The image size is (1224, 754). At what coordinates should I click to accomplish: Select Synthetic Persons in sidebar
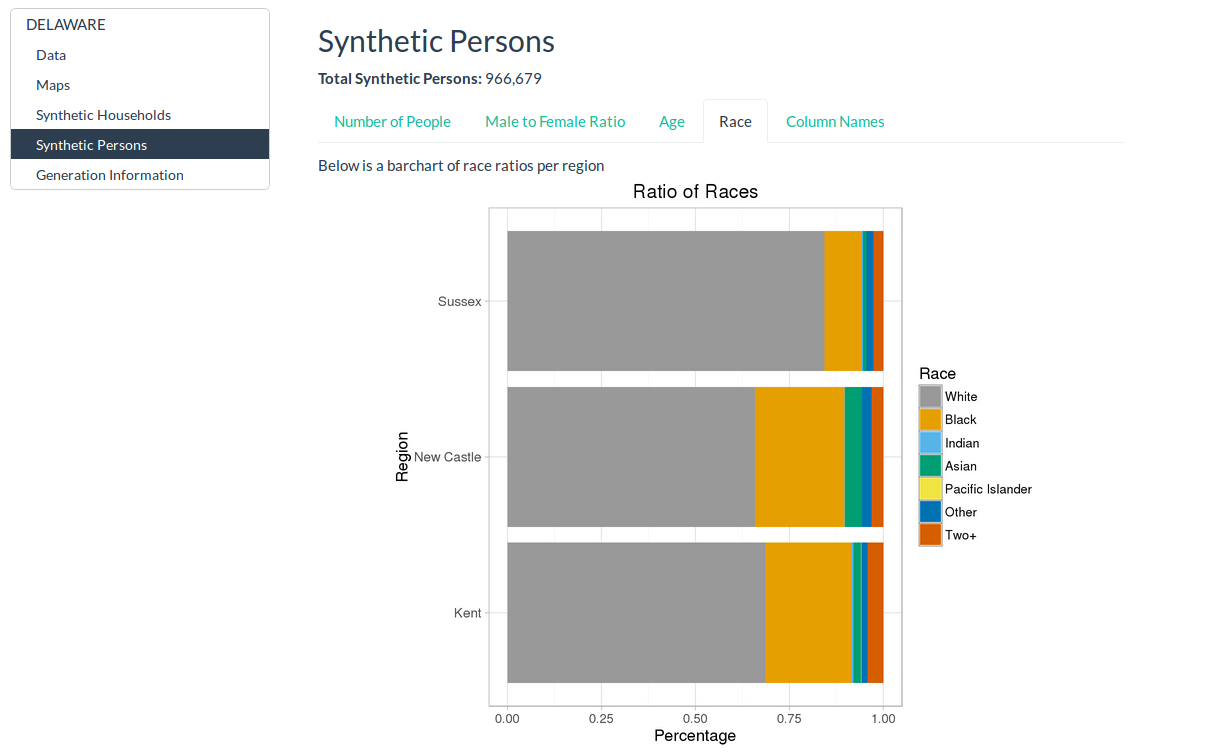(x=91, y=145)
